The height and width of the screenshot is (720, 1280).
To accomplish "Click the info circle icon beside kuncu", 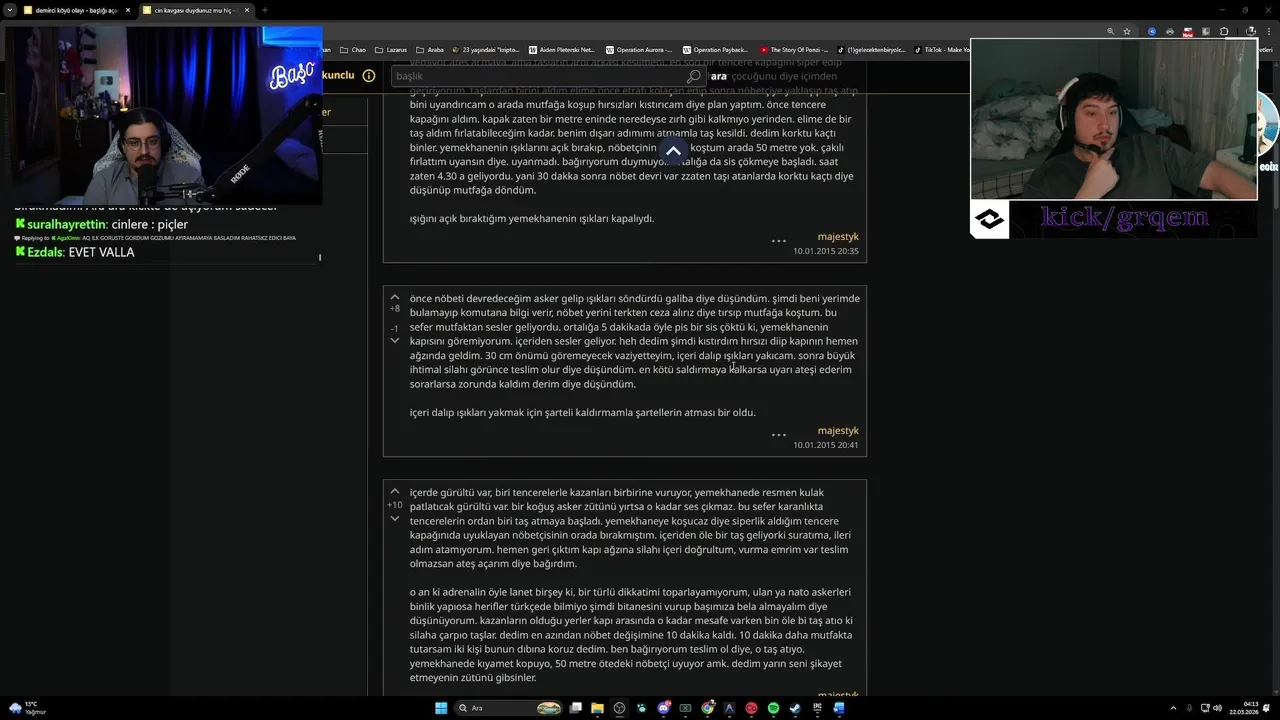I will pos(369,76).
